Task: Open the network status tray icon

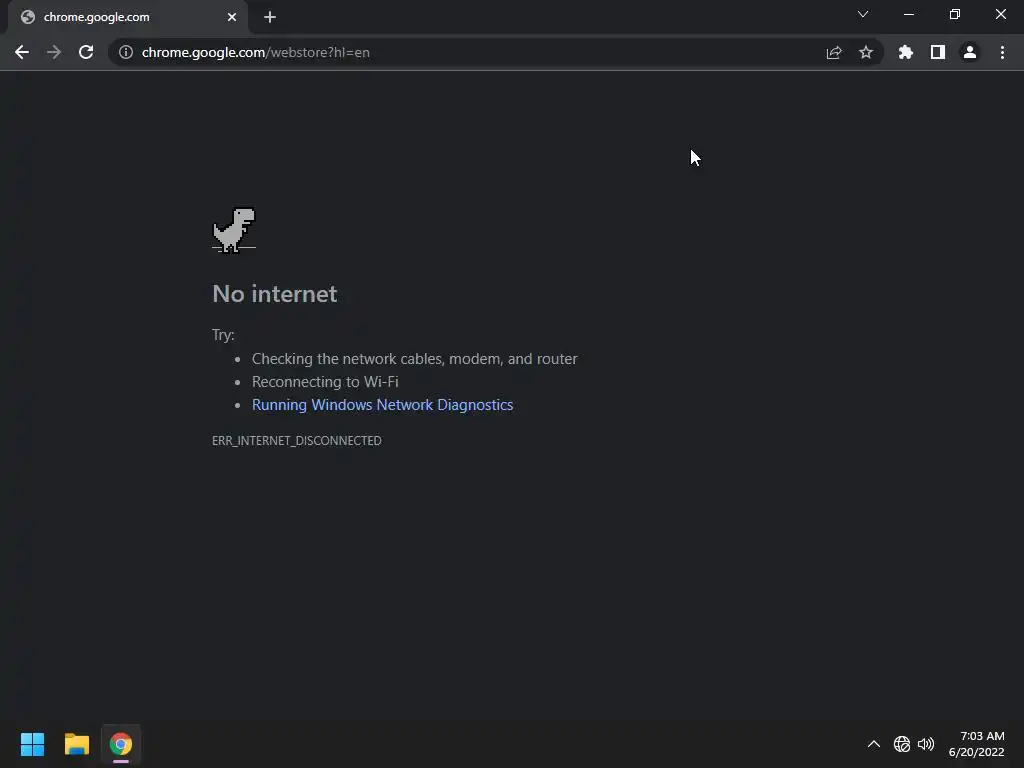Action: pyautogui.click(x=902, y=744)
